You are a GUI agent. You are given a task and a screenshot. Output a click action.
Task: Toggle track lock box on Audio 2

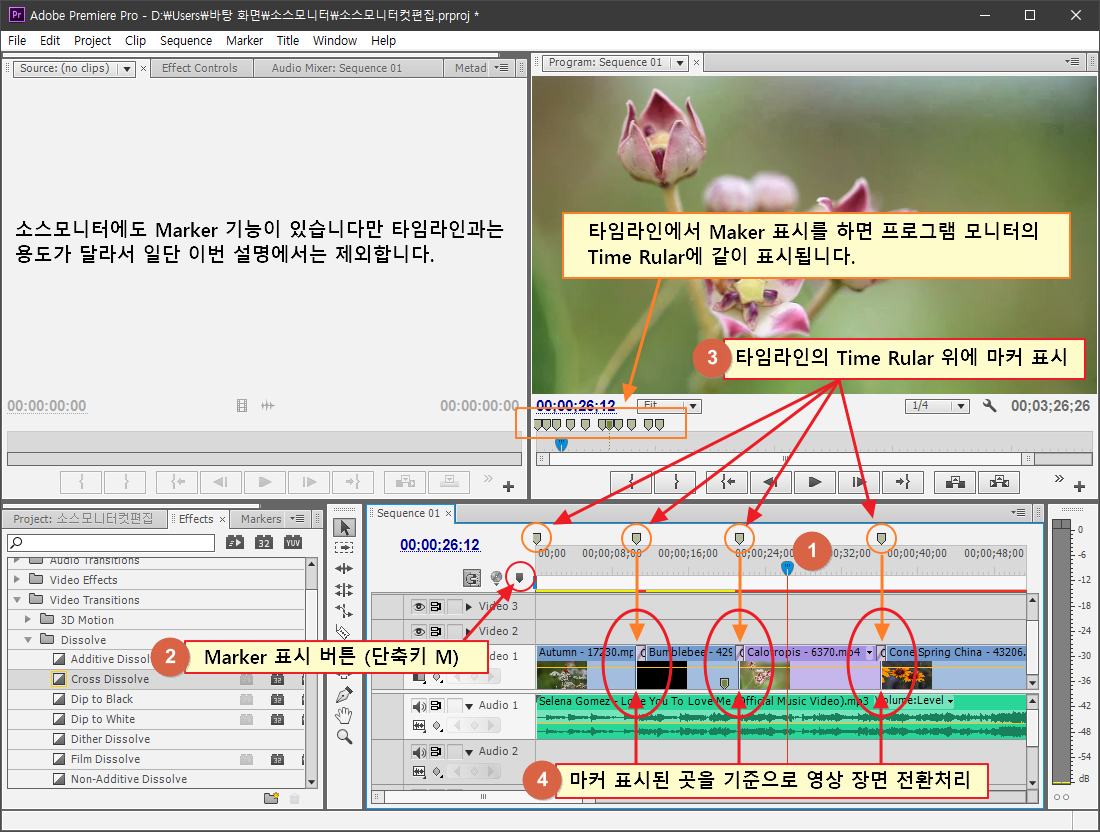[455, 752]
